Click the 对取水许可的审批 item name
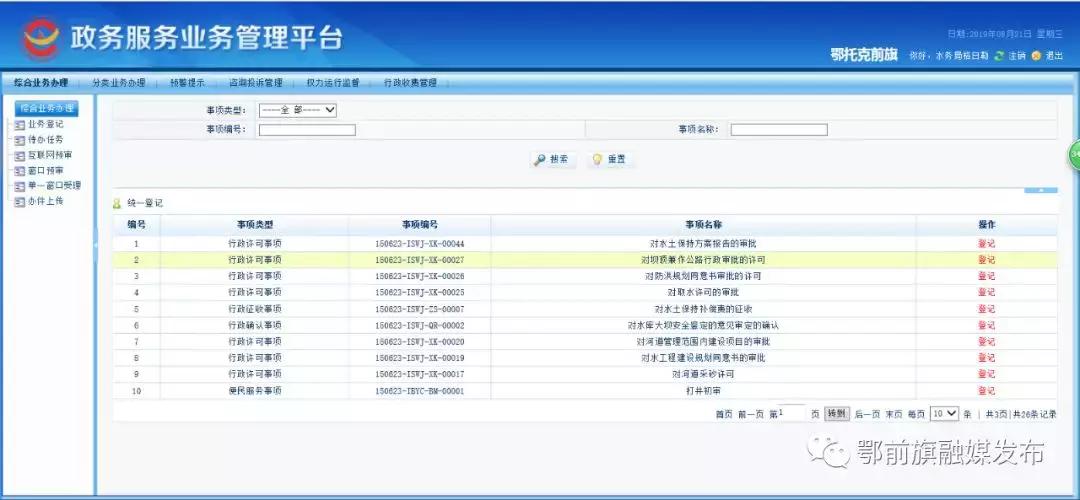The image size is (1080, 500). point(703,293)
